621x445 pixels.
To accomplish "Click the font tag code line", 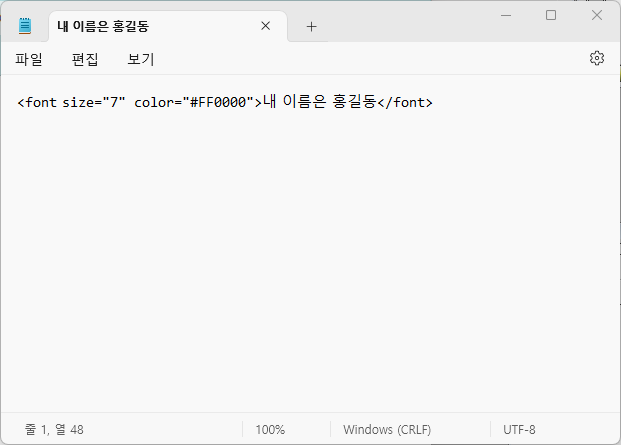I will pos(225,102).
